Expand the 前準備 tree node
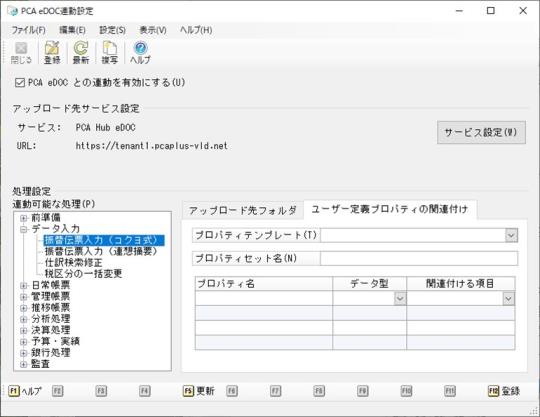Image resolution: width=540 pixels, height=417 pixels. click(23, 218)
